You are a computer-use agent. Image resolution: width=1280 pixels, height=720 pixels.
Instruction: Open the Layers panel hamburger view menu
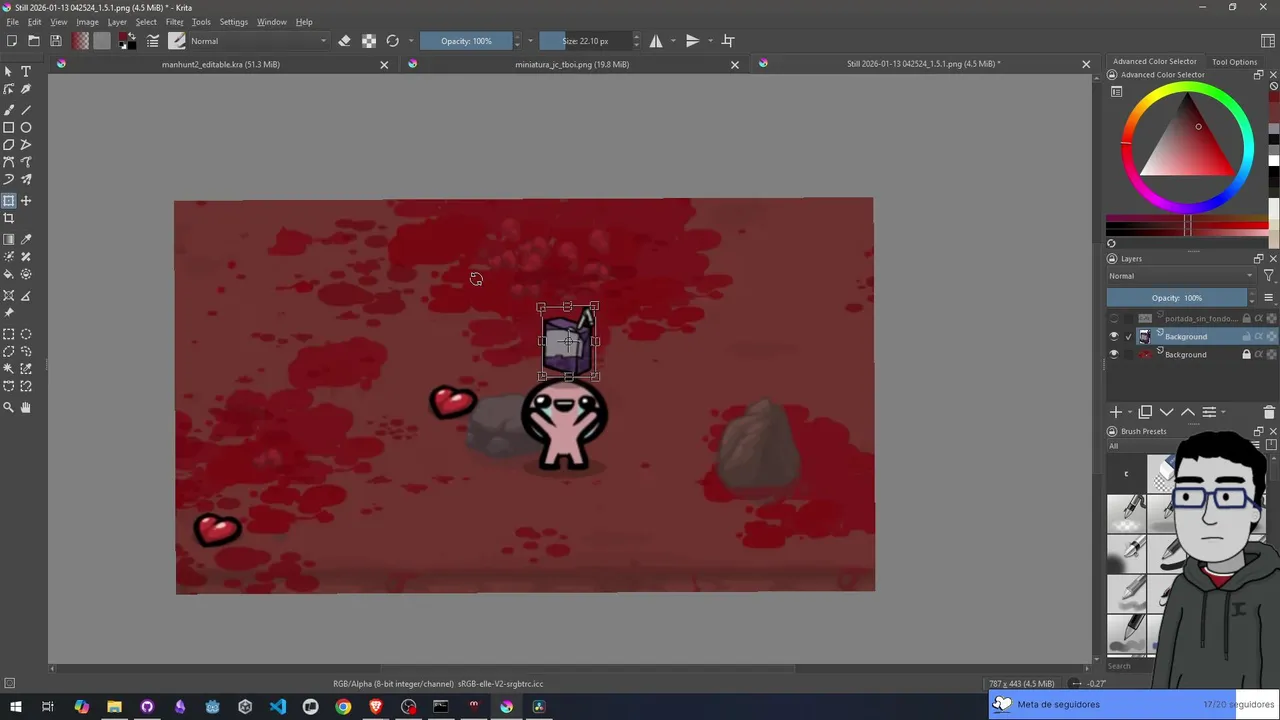click(x=1269, y=298)
